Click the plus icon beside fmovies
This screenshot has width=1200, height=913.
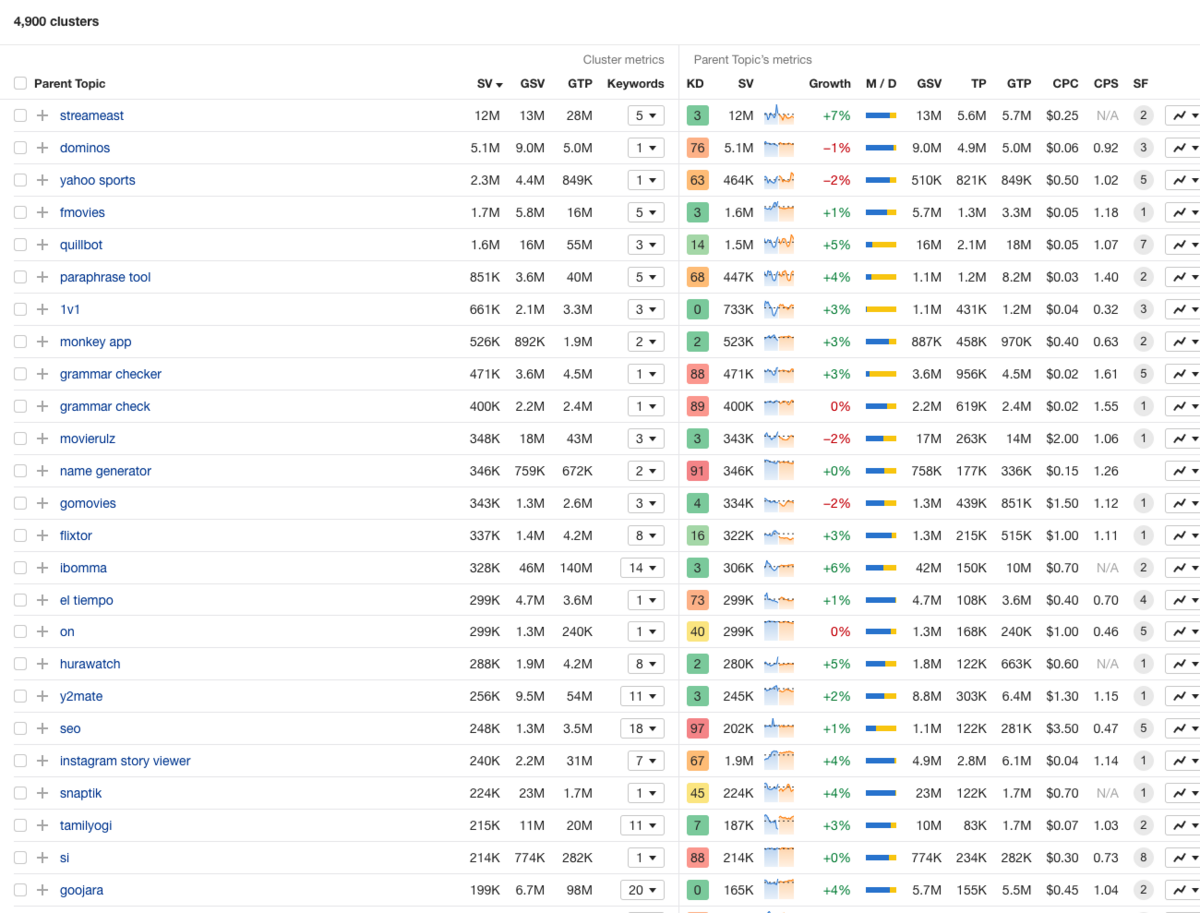tap(41, 212)
